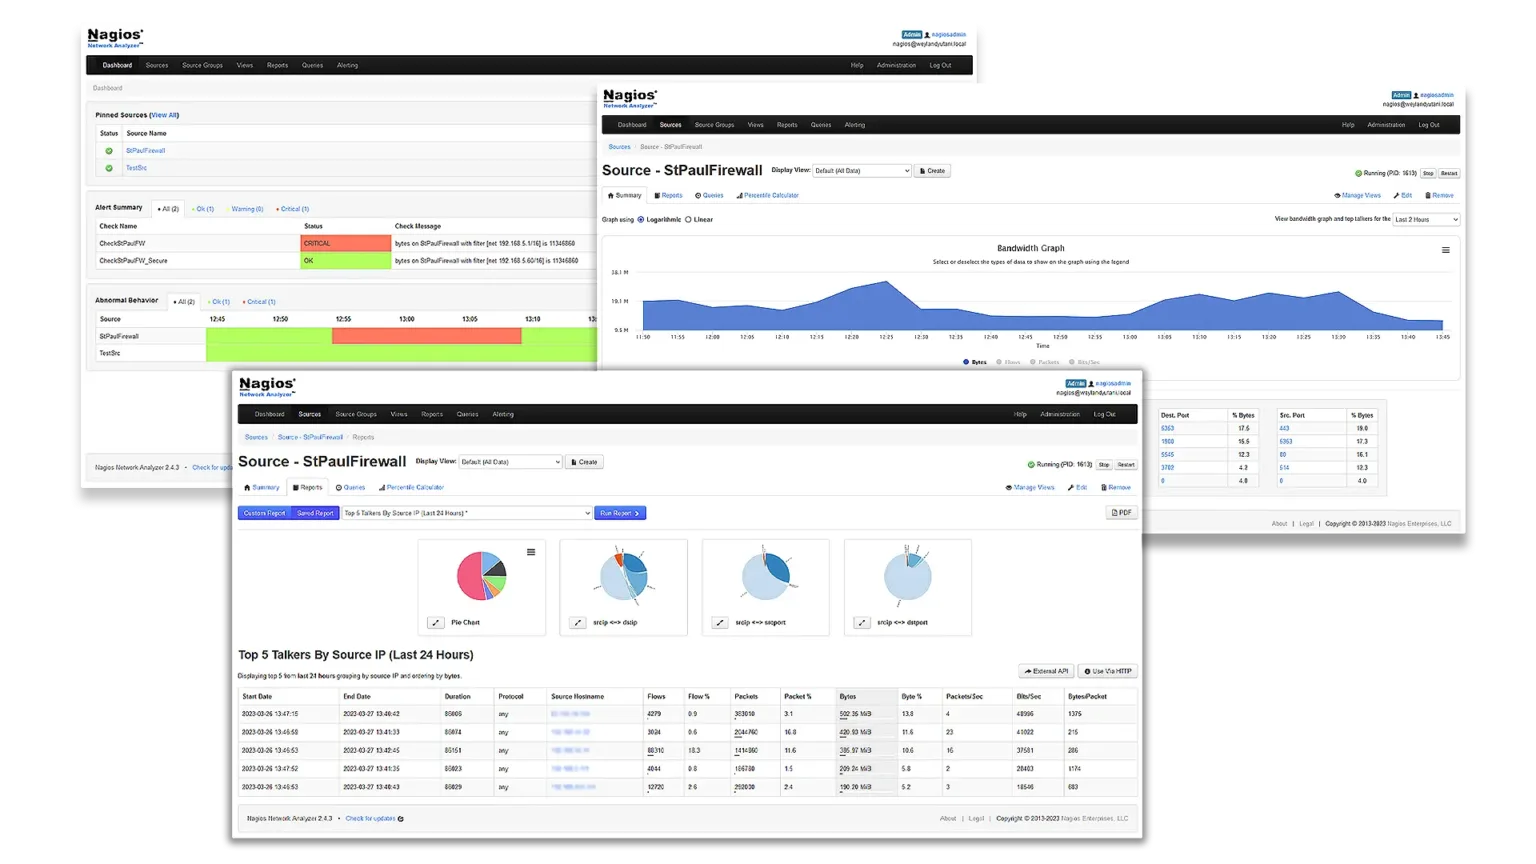This screenshot has height=864, width=1536.
Task: Open Display View dropdown in Reports window
Action: coord(510,462)
